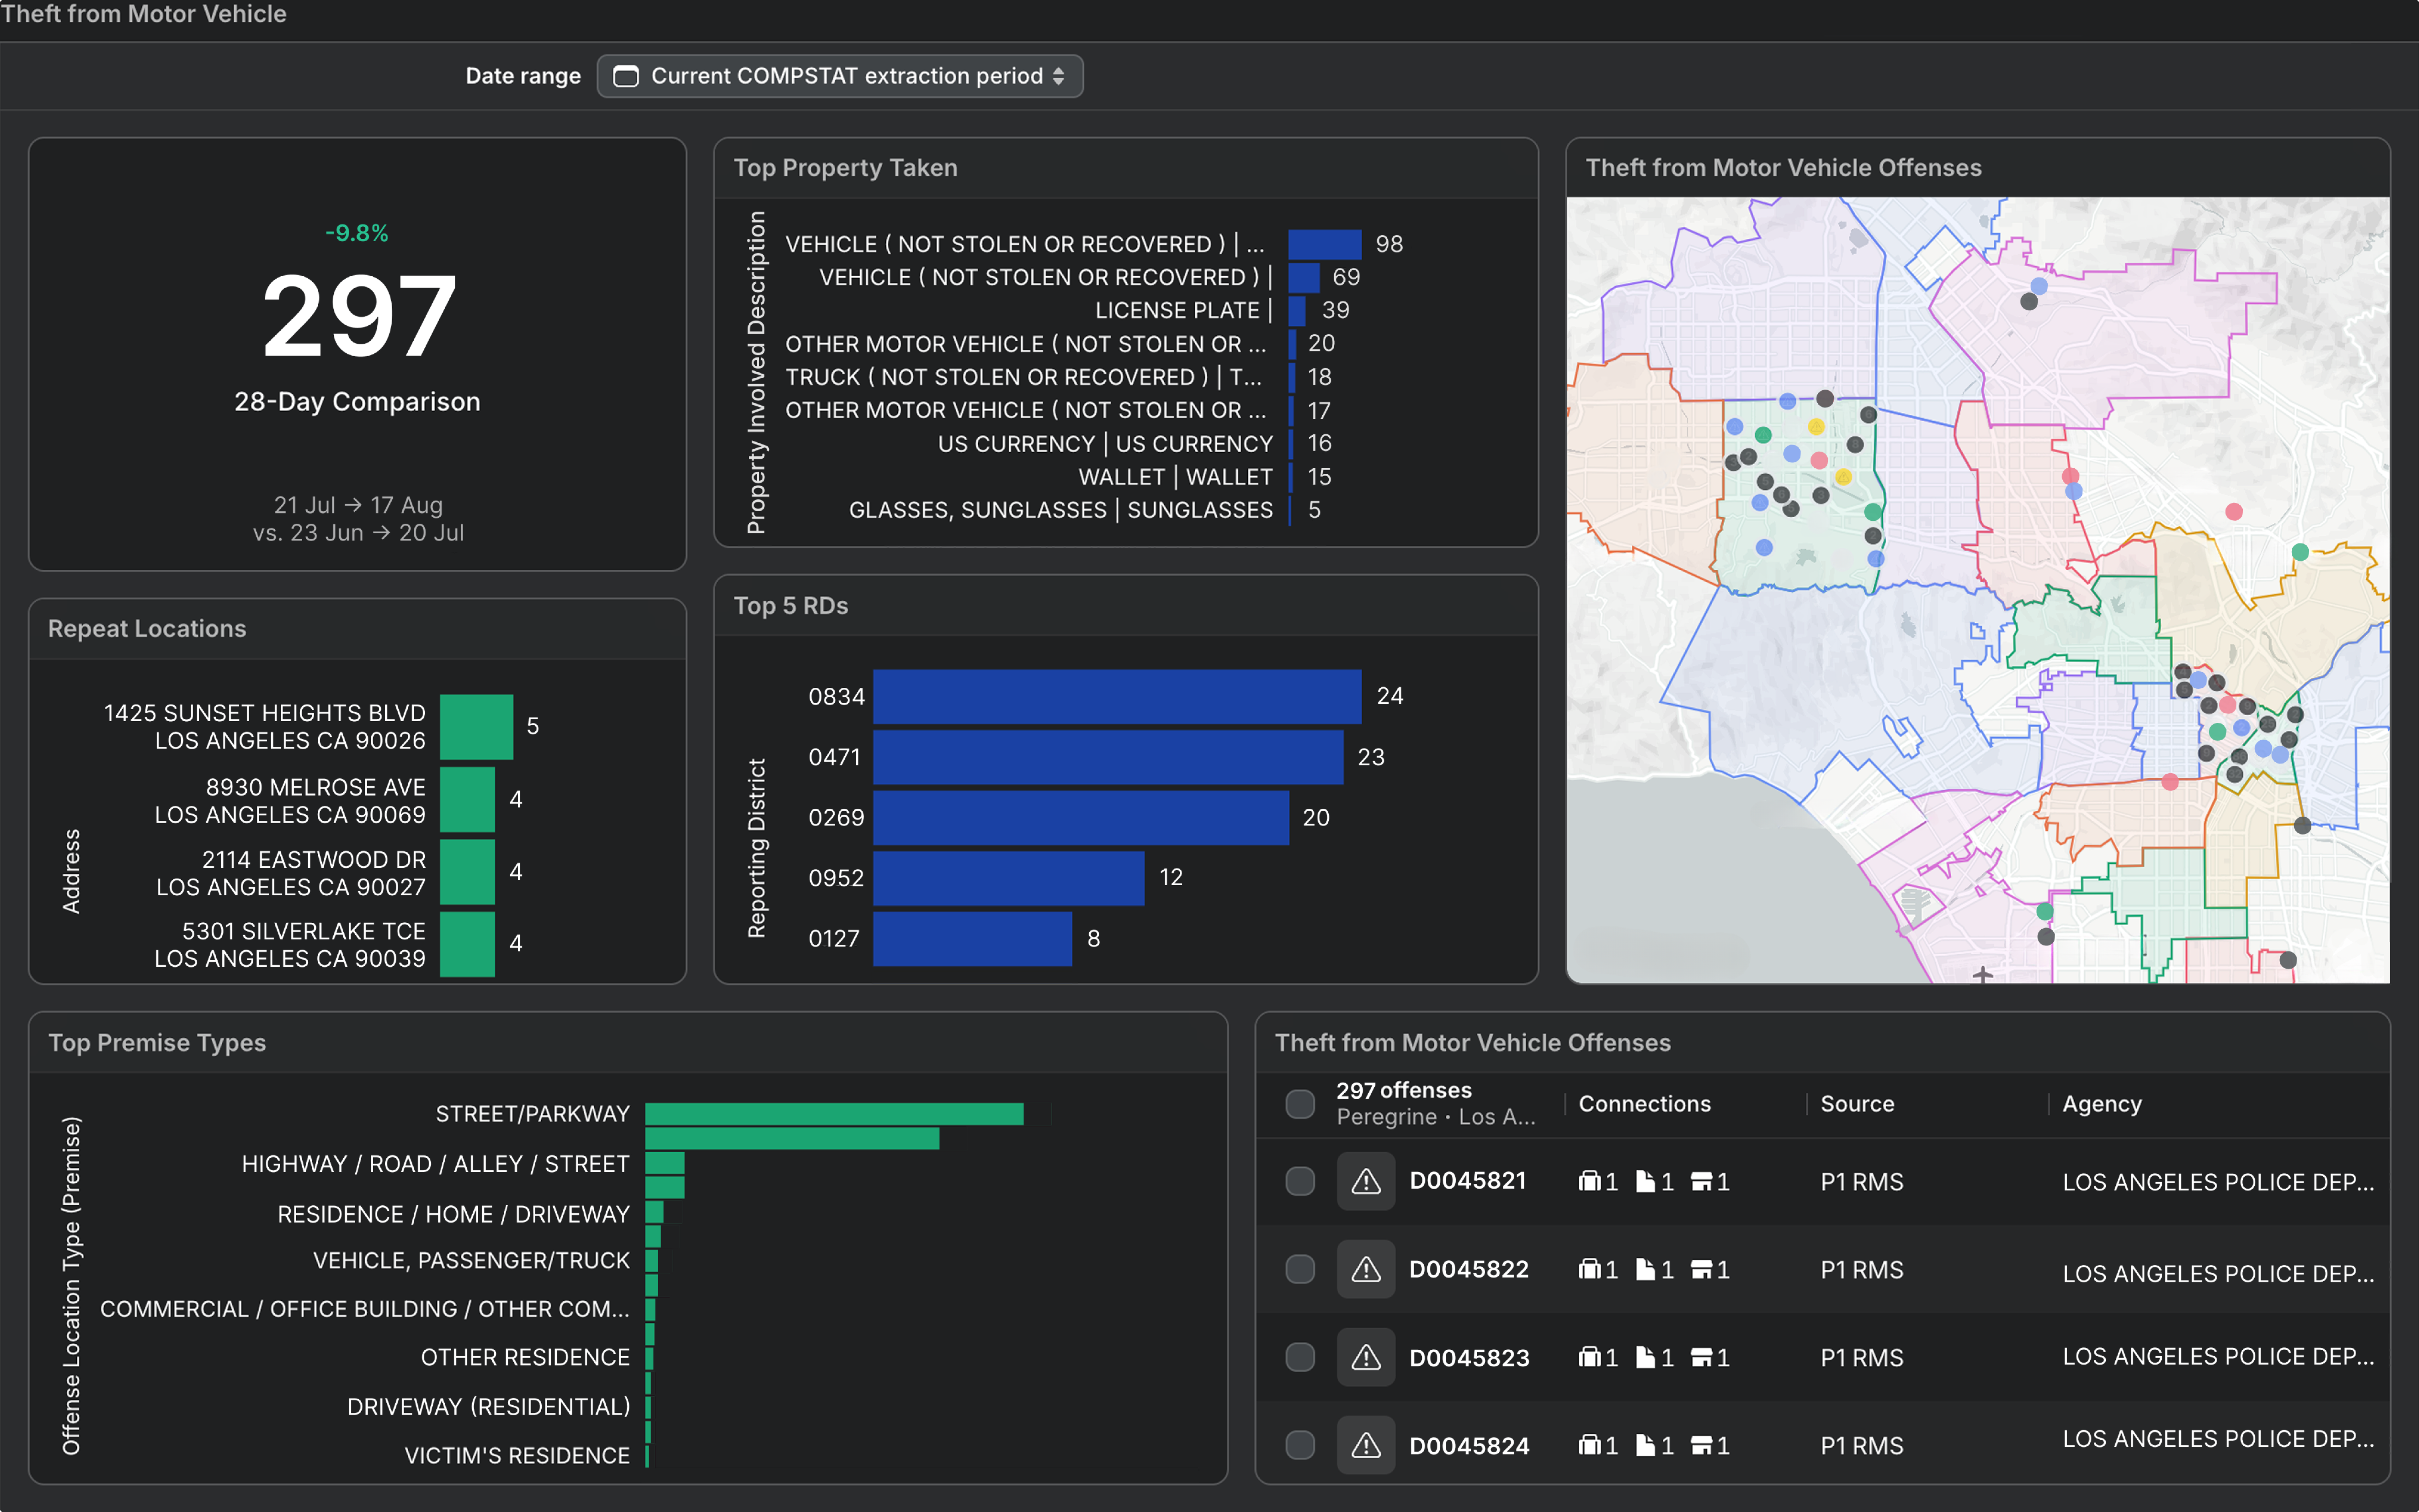Click warning icon for D0045822
Viewport: 2419px width, 1512px height.
point(1366,1269)
